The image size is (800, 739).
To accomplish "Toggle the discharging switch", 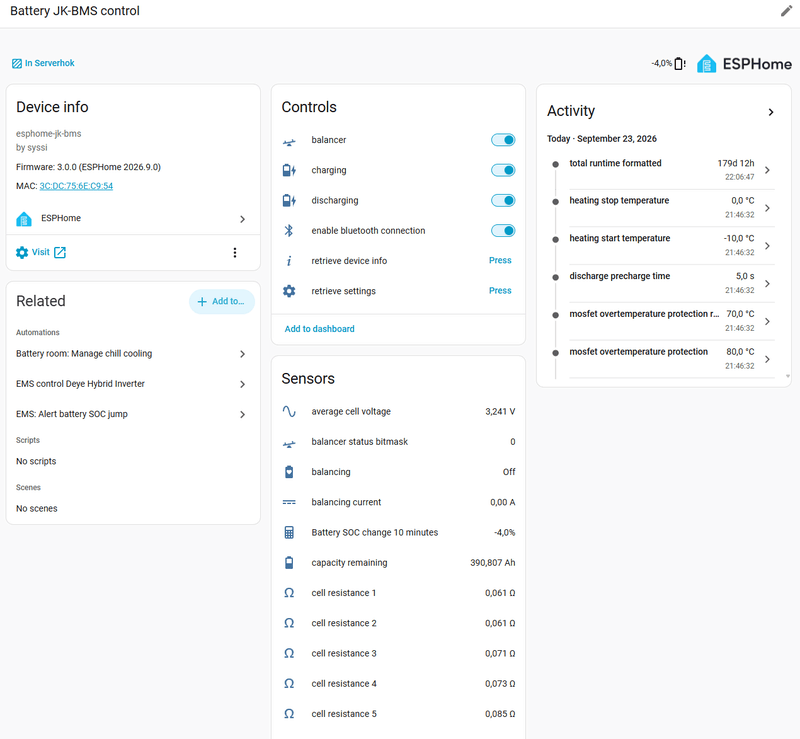I will 503,200.
